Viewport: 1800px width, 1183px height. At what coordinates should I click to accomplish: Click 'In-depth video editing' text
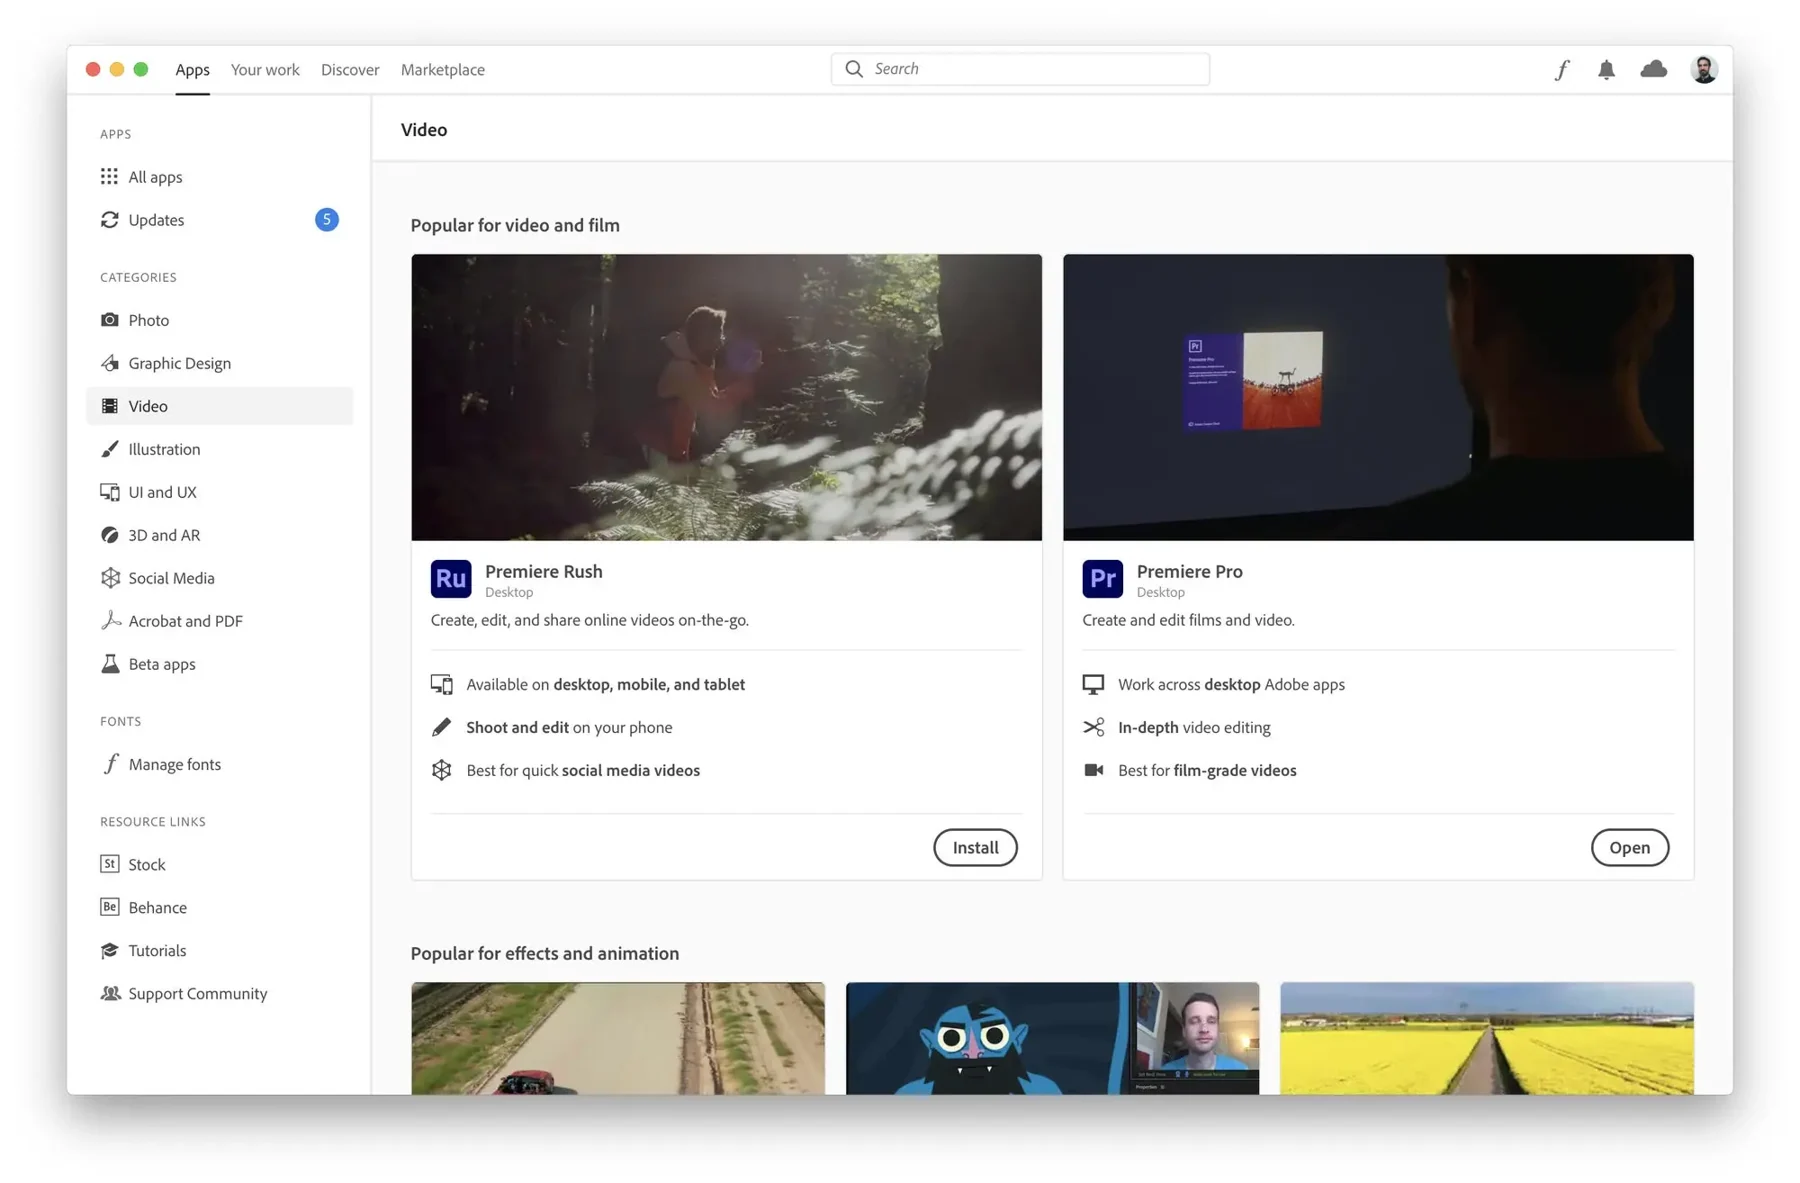1194,727
